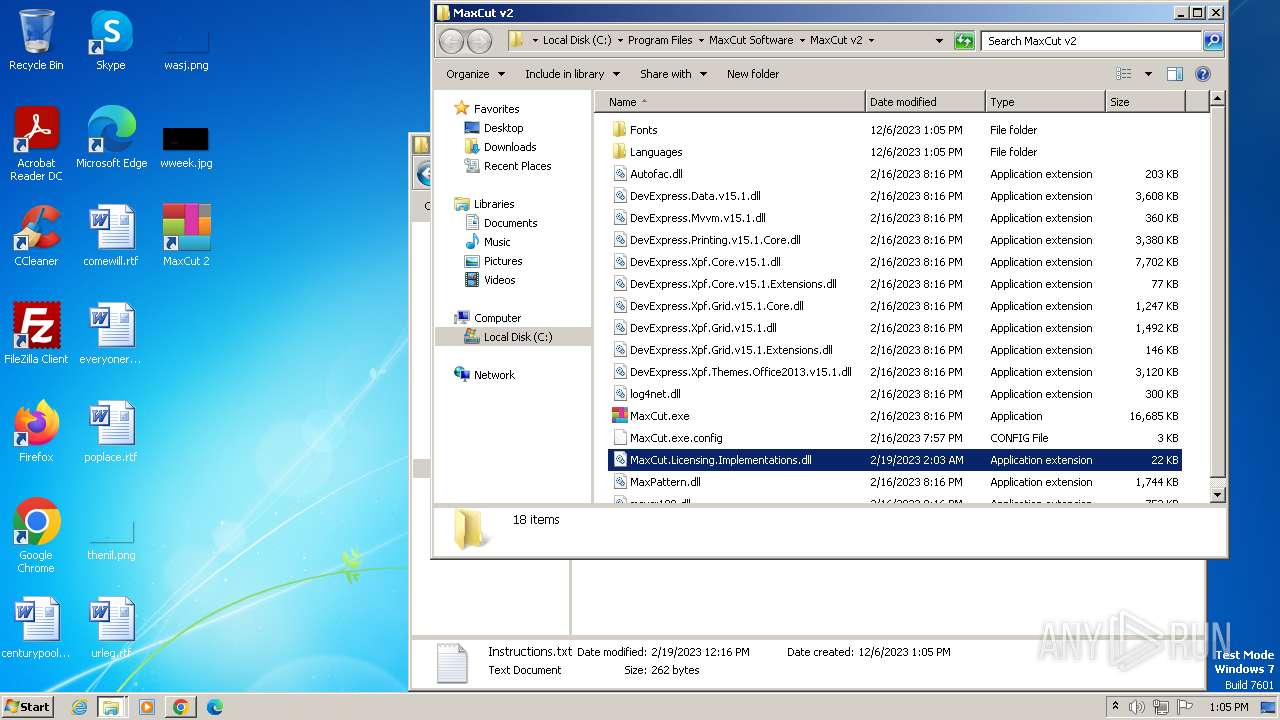Select log4net.dll file
The image size is (1280, 720).
(895, 394)
